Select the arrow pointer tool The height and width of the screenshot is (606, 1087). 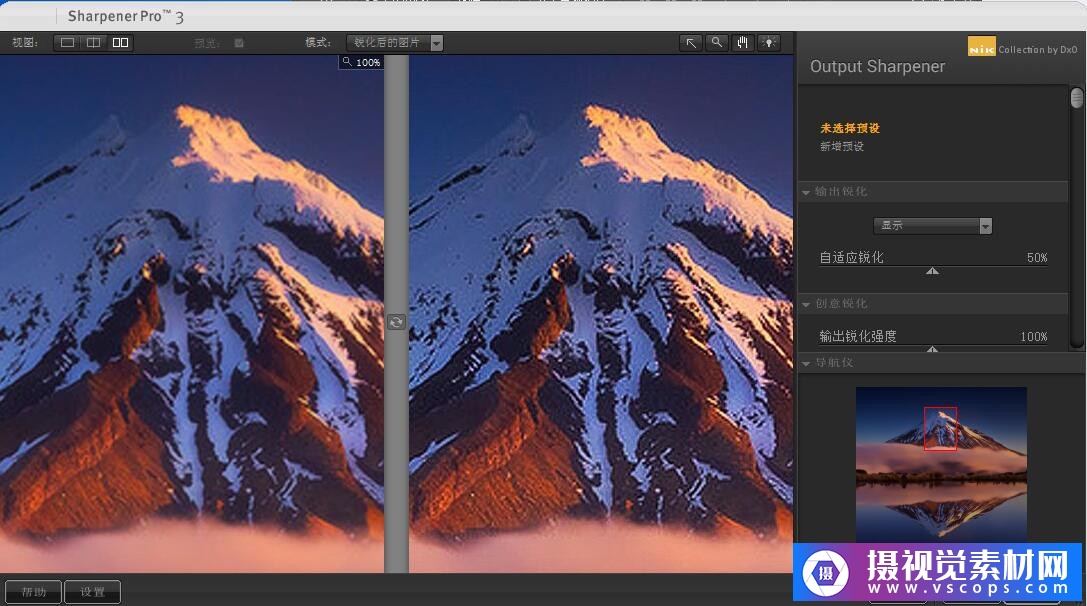[x=690, y=43]
